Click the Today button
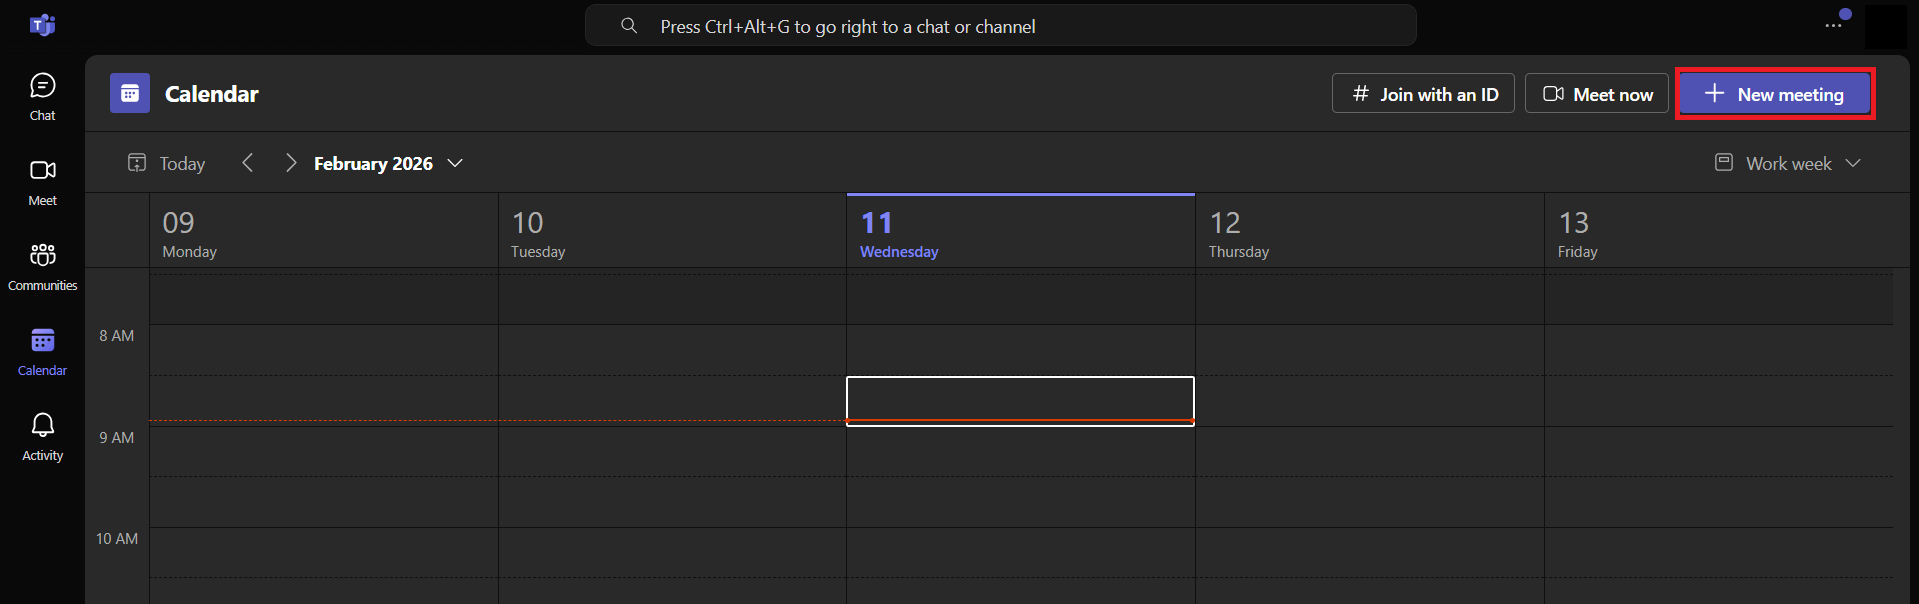The image size is (1919, 604). tap(167, 163)
